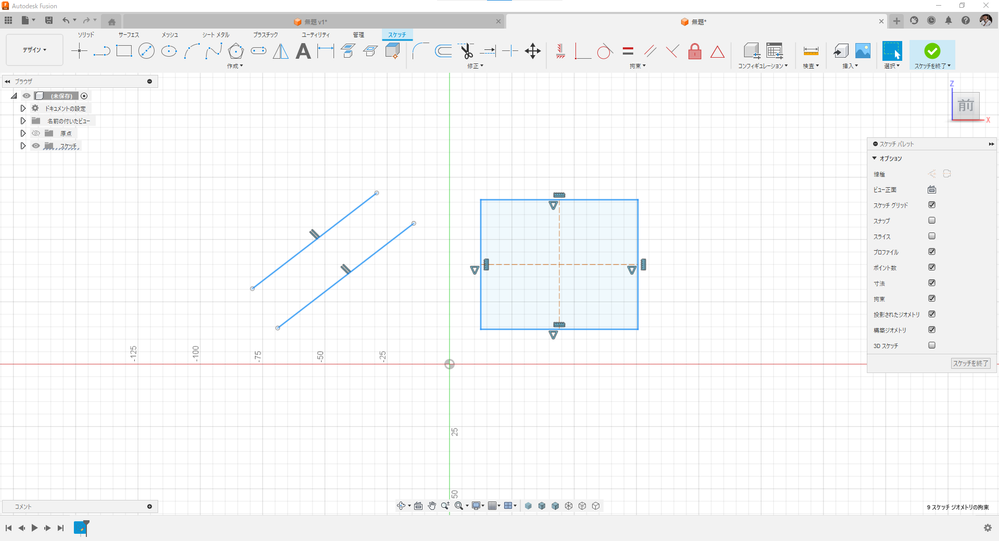Expand the Named Views tree node
999x541 pixels.
coord(23,121)
